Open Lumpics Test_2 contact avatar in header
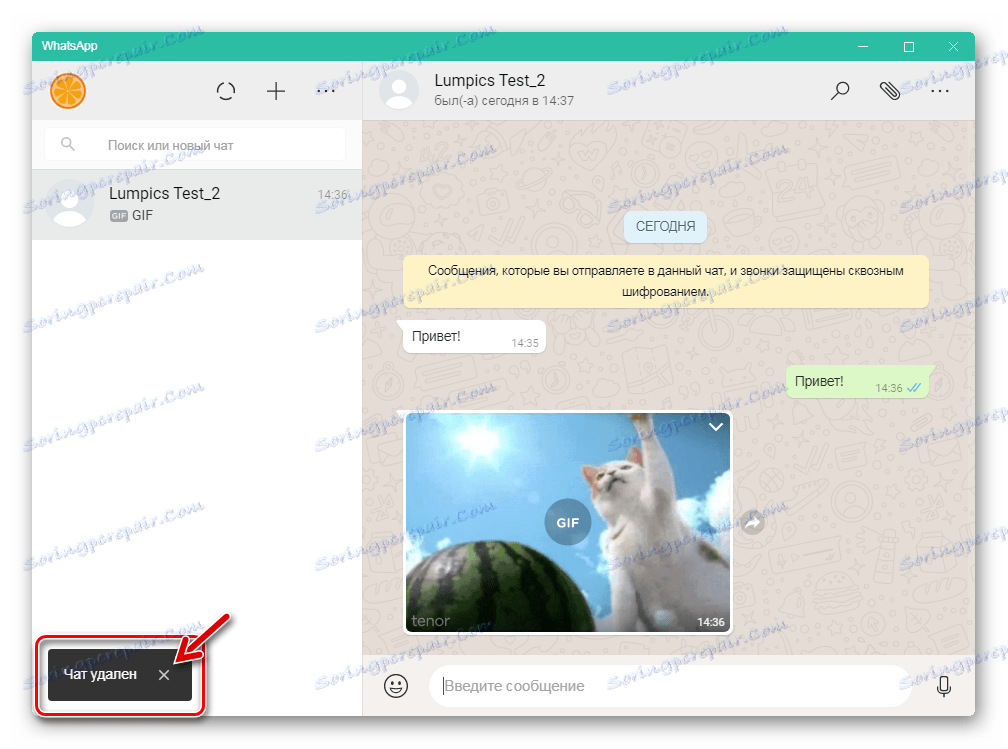Screen dimensions: 1008x749 coord(399,90)
